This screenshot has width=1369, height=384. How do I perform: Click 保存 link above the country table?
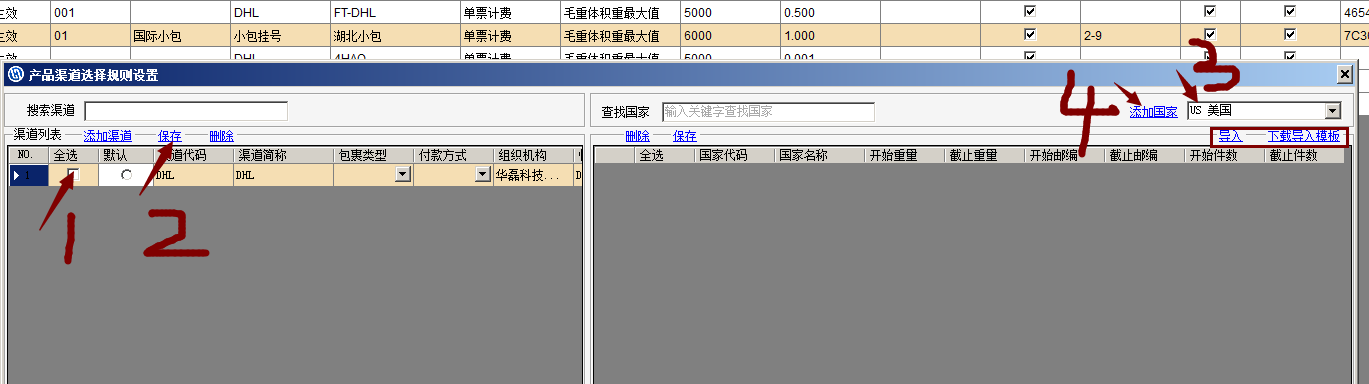pos(685,136)
